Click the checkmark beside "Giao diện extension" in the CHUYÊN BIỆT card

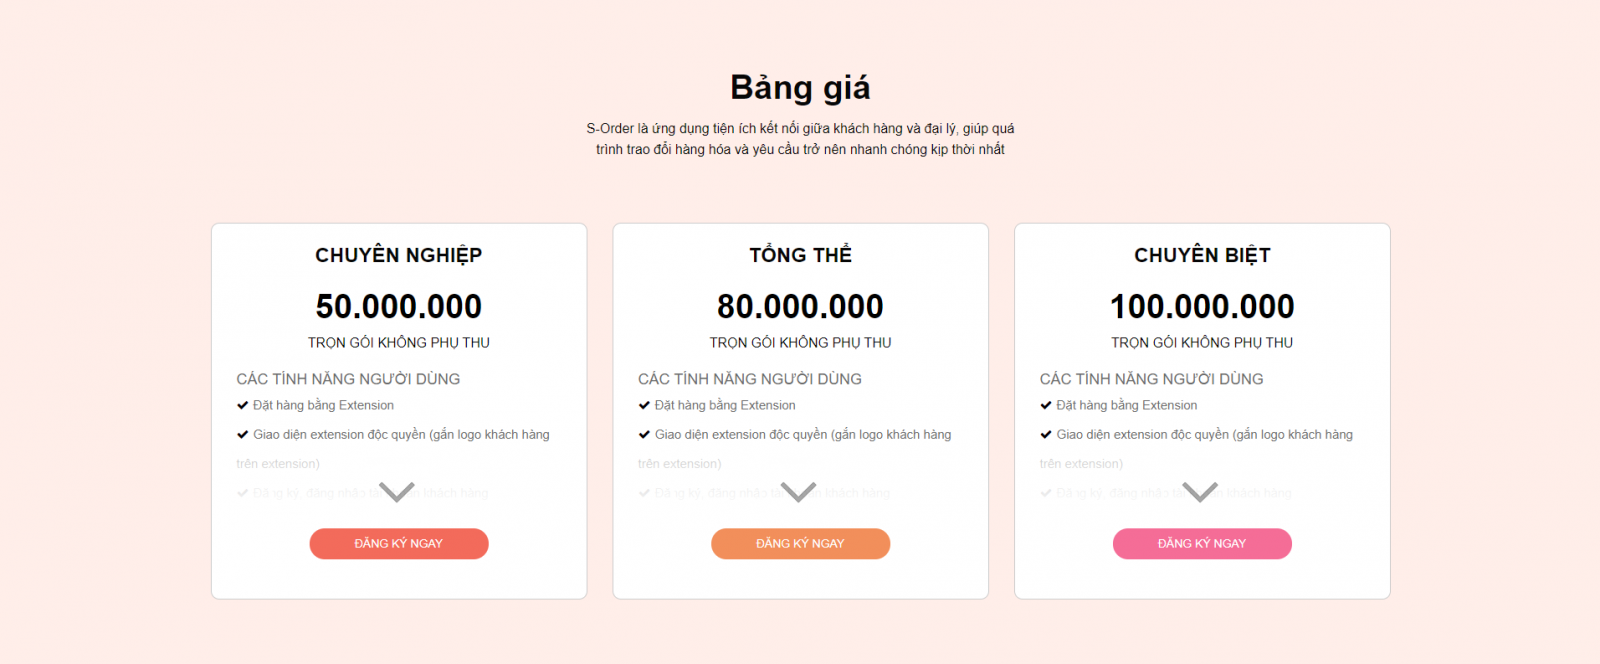[x=1046, y=434]
